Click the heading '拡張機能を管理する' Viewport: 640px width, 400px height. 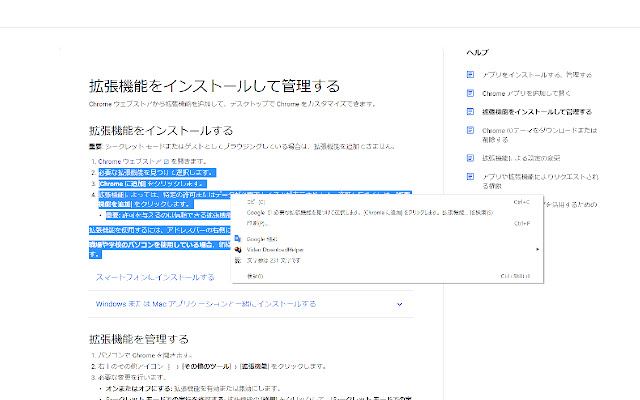[x=139, y=339]
